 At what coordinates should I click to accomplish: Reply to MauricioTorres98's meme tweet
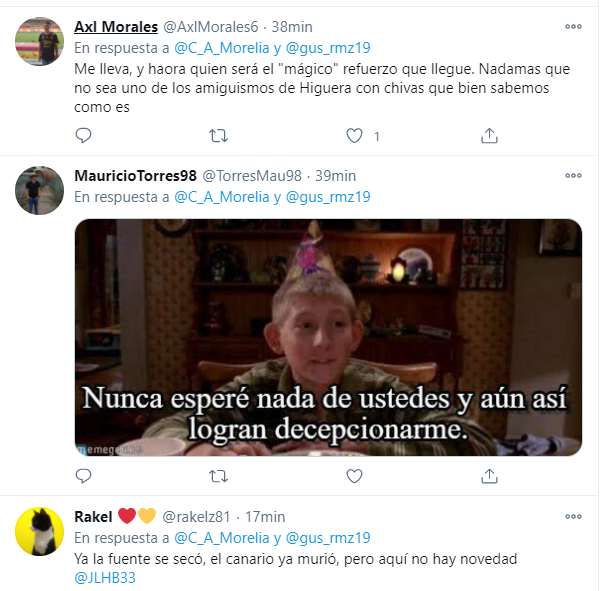tap(83, 476)
